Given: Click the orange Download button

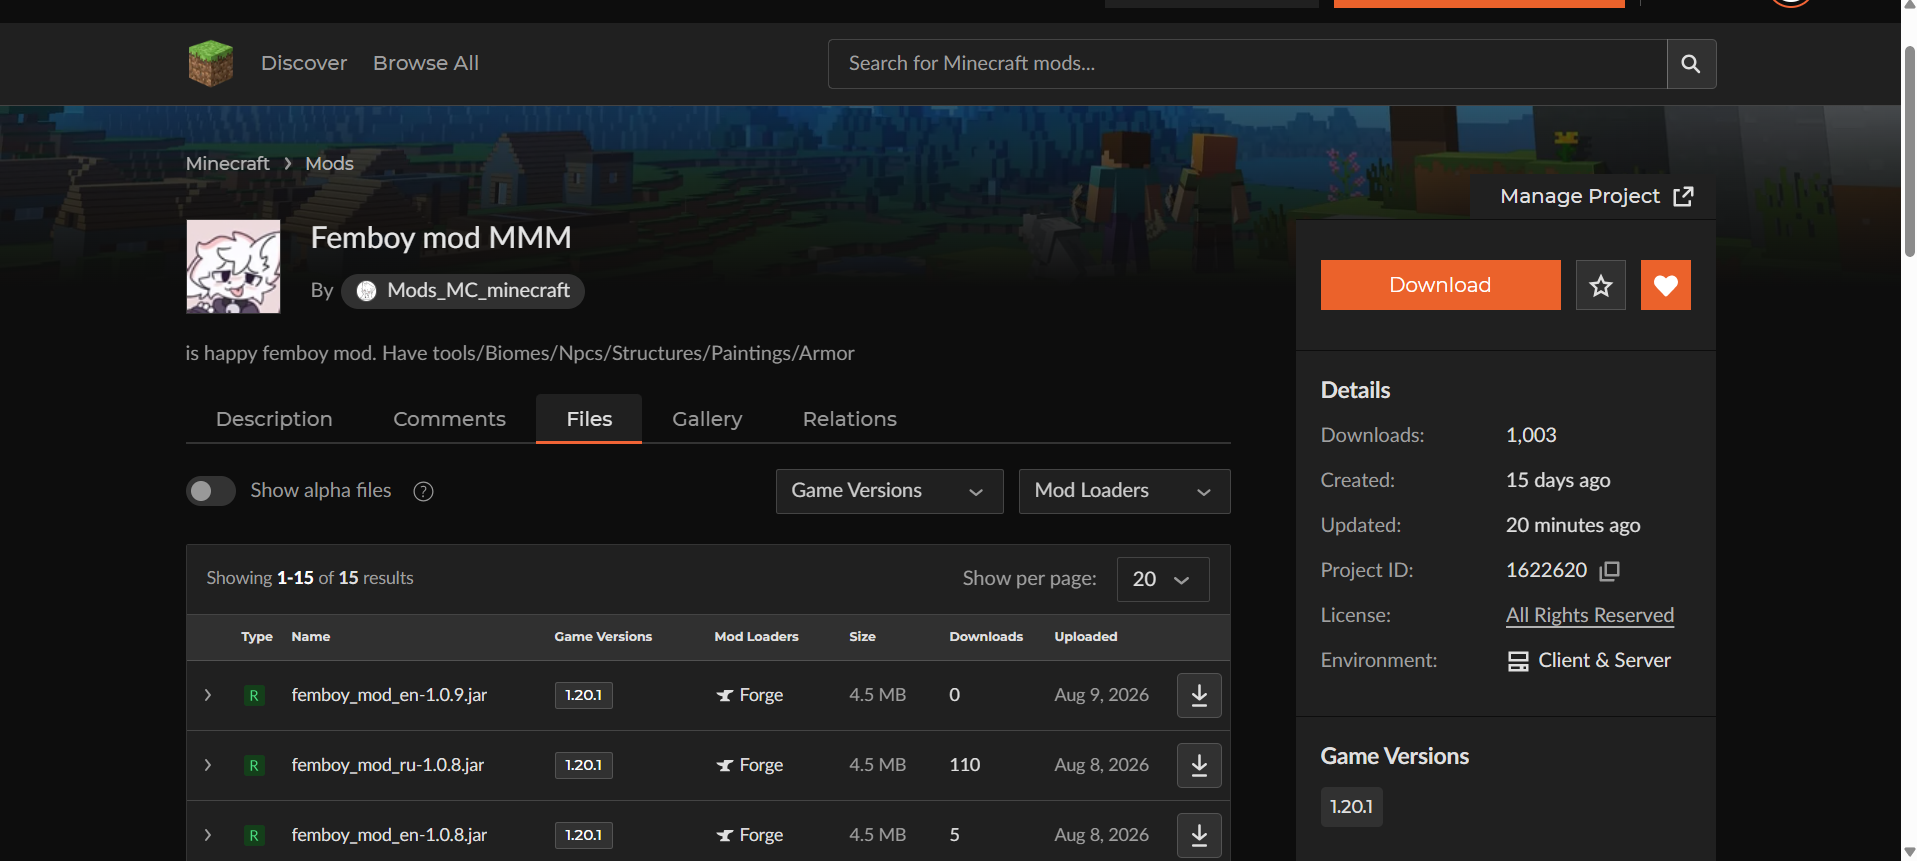Looking at the screenshot, I should click(x=1440, y=285).
